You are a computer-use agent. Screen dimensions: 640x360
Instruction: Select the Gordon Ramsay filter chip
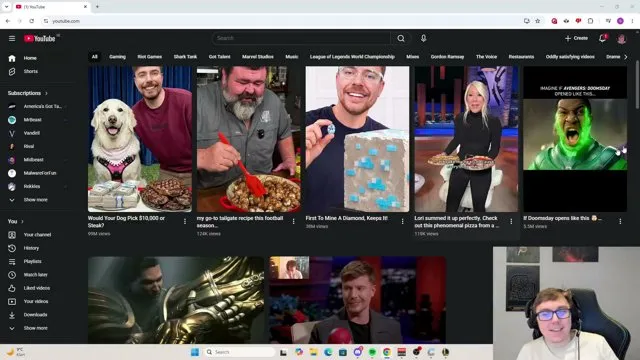tap(447, 57)
